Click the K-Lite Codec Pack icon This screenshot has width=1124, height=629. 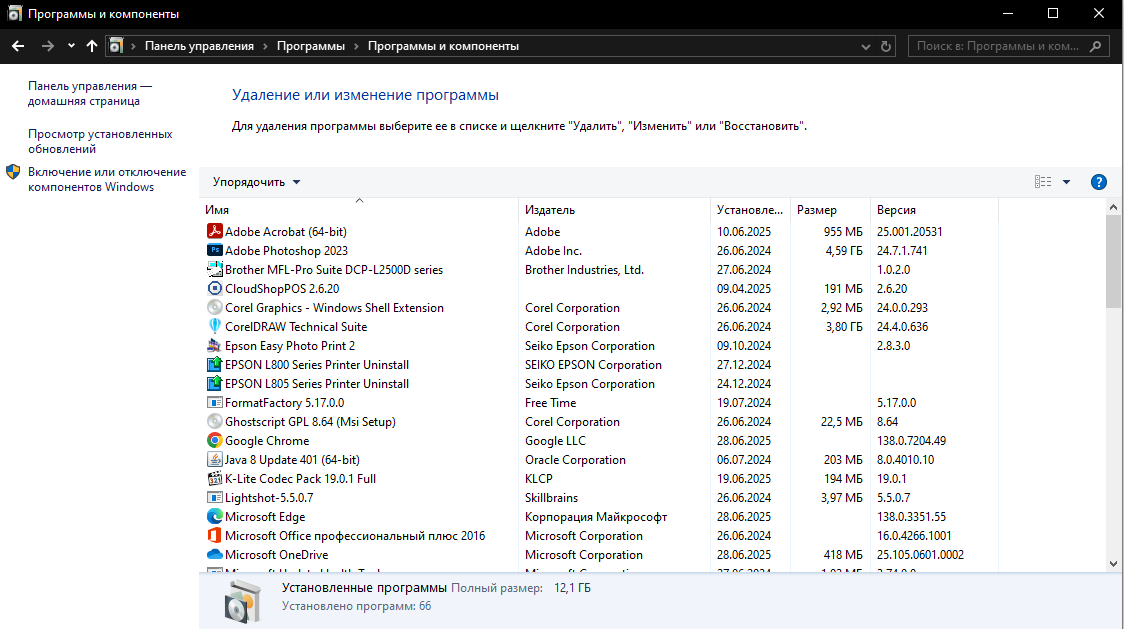coord(214,478)
